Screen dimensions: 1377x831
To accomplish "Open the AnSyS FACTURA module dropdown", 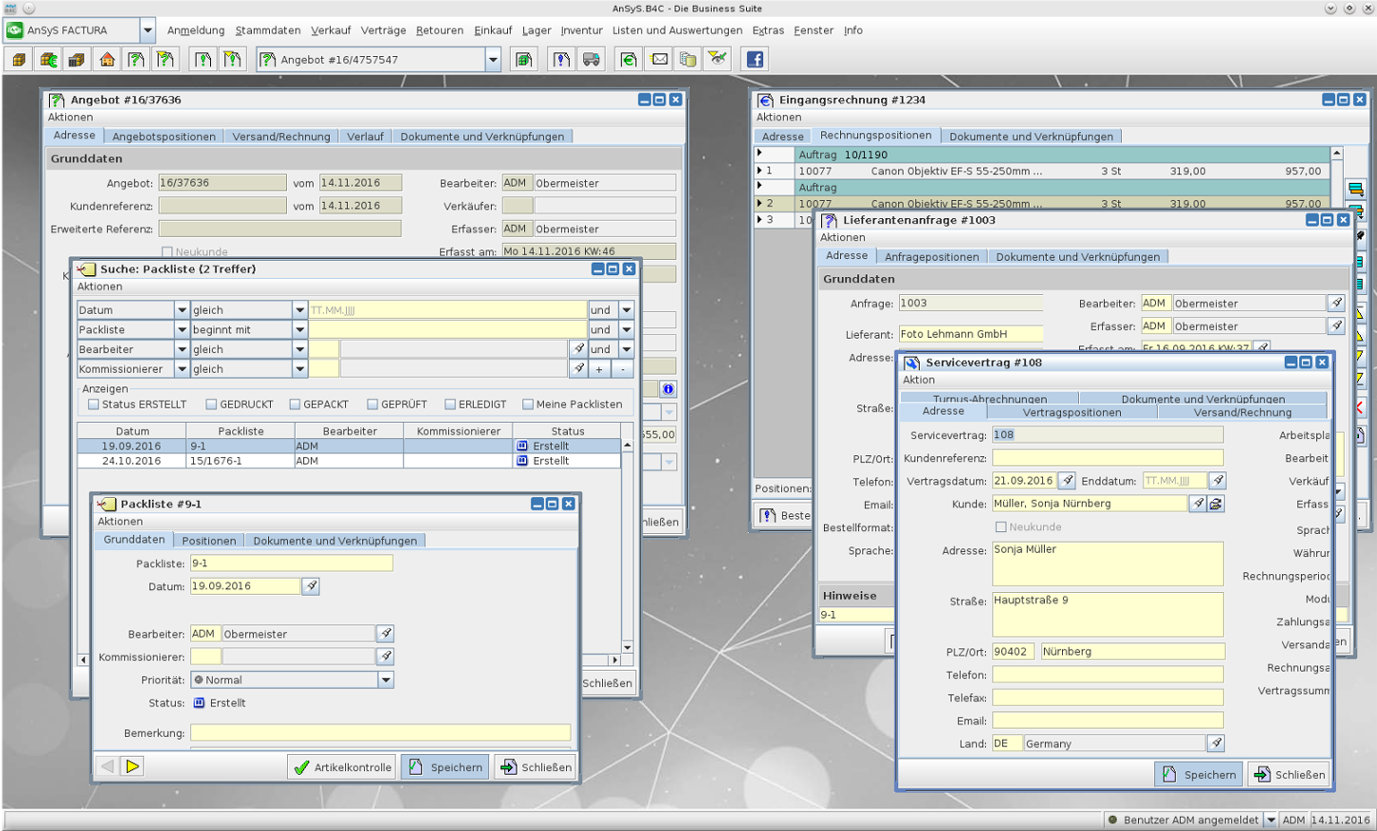I will [148, 31].
